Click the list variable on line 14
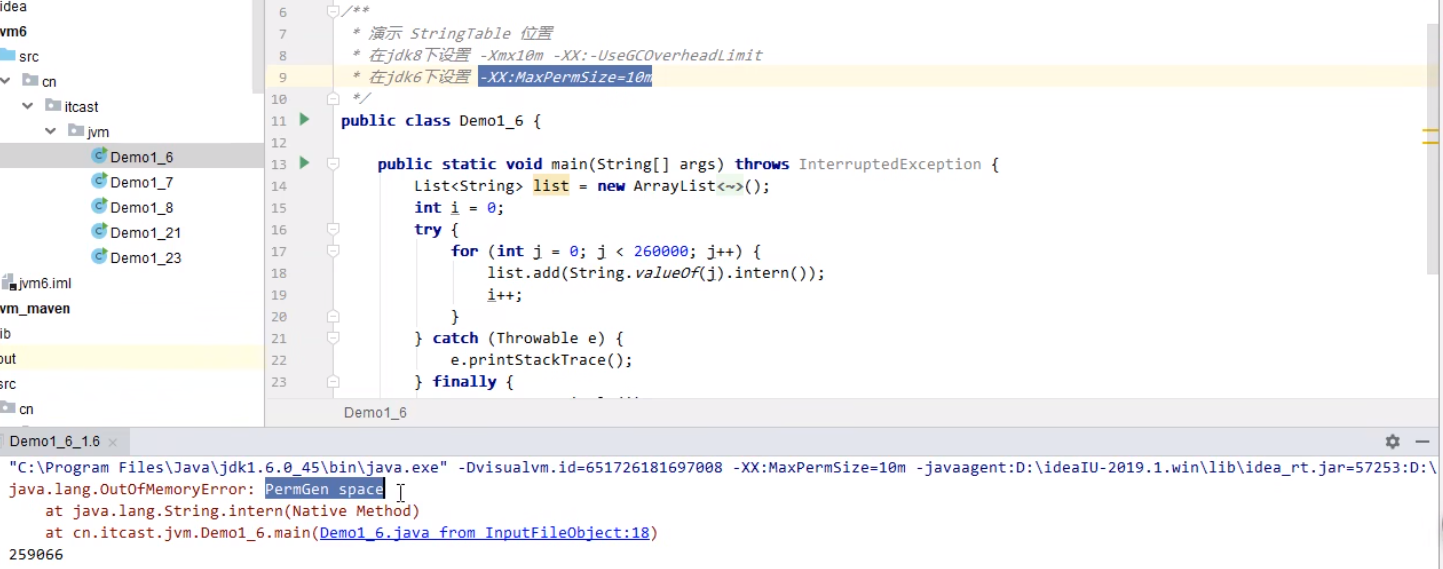This screenshot has height=569, width=1443. click(551, 186)
